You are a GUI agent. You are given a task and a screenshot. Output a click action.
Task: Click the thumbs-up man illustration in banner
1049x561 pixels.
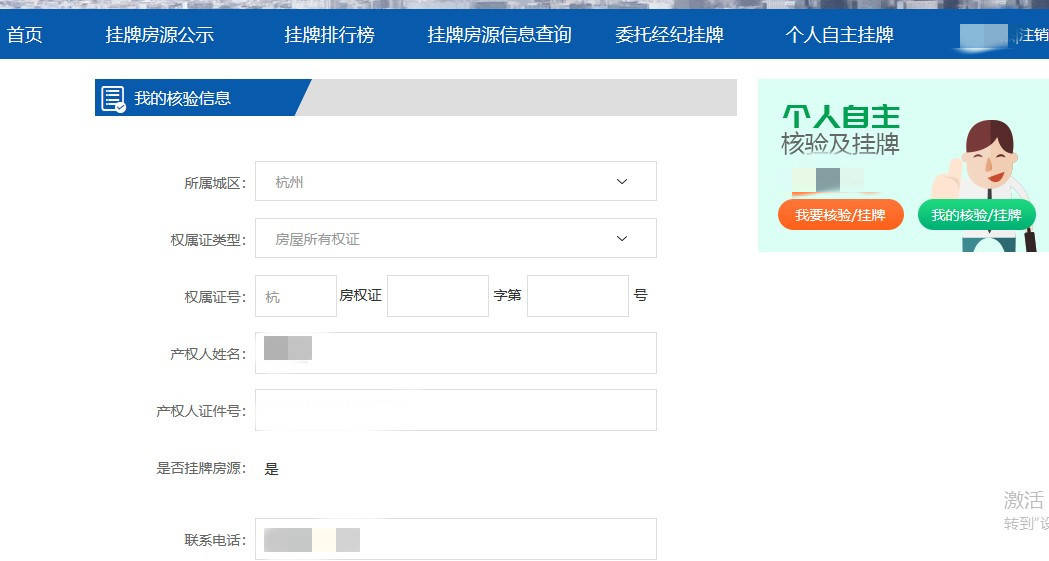point(983,185)
